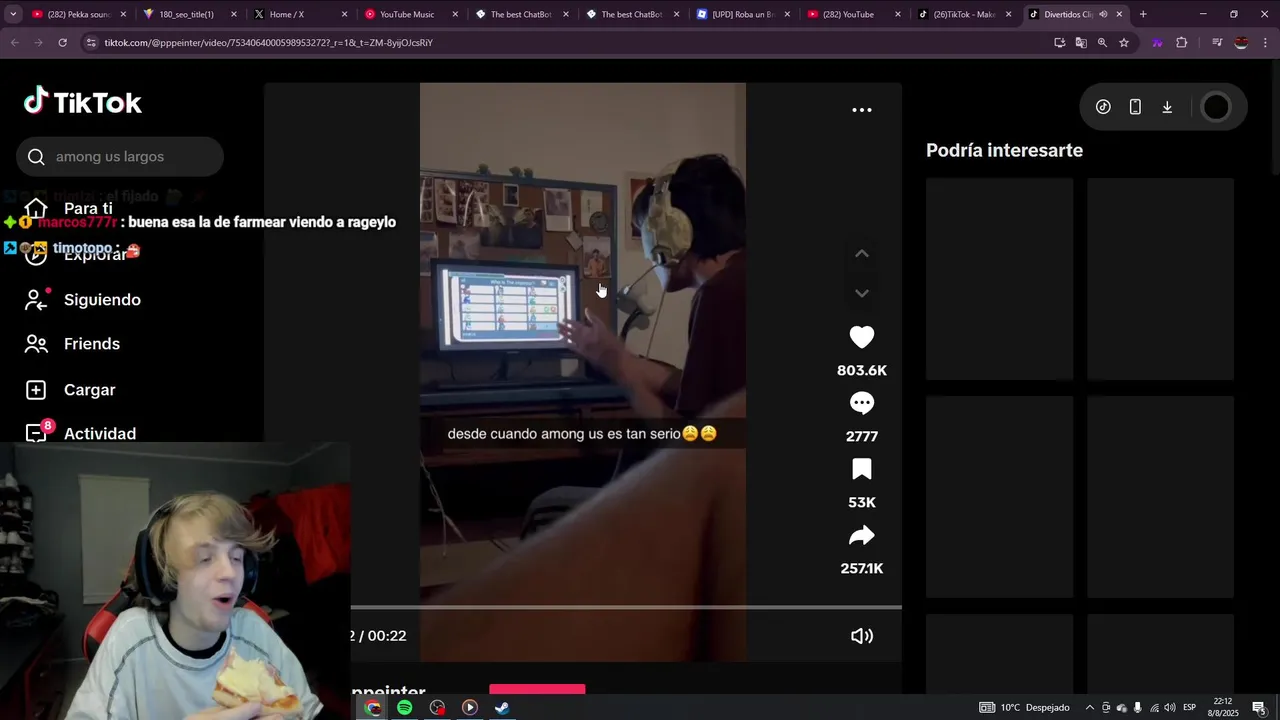Screen dimensions: 1280x720
Task: Share the video with the arrow icon
Action: click(x=861, y=536)
